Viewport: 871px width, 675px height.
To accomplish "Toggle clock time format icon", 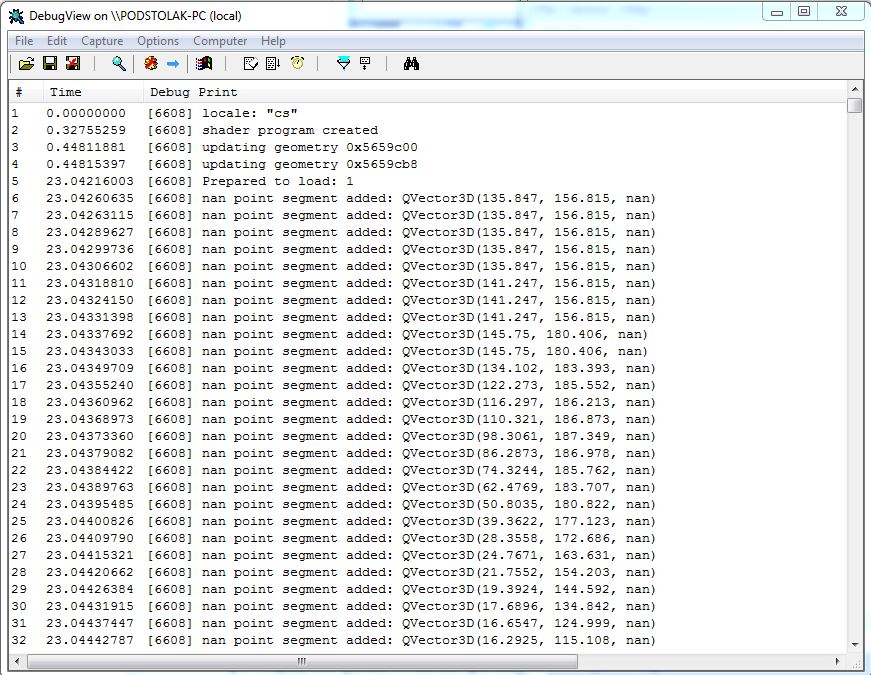I will (298, 63).
